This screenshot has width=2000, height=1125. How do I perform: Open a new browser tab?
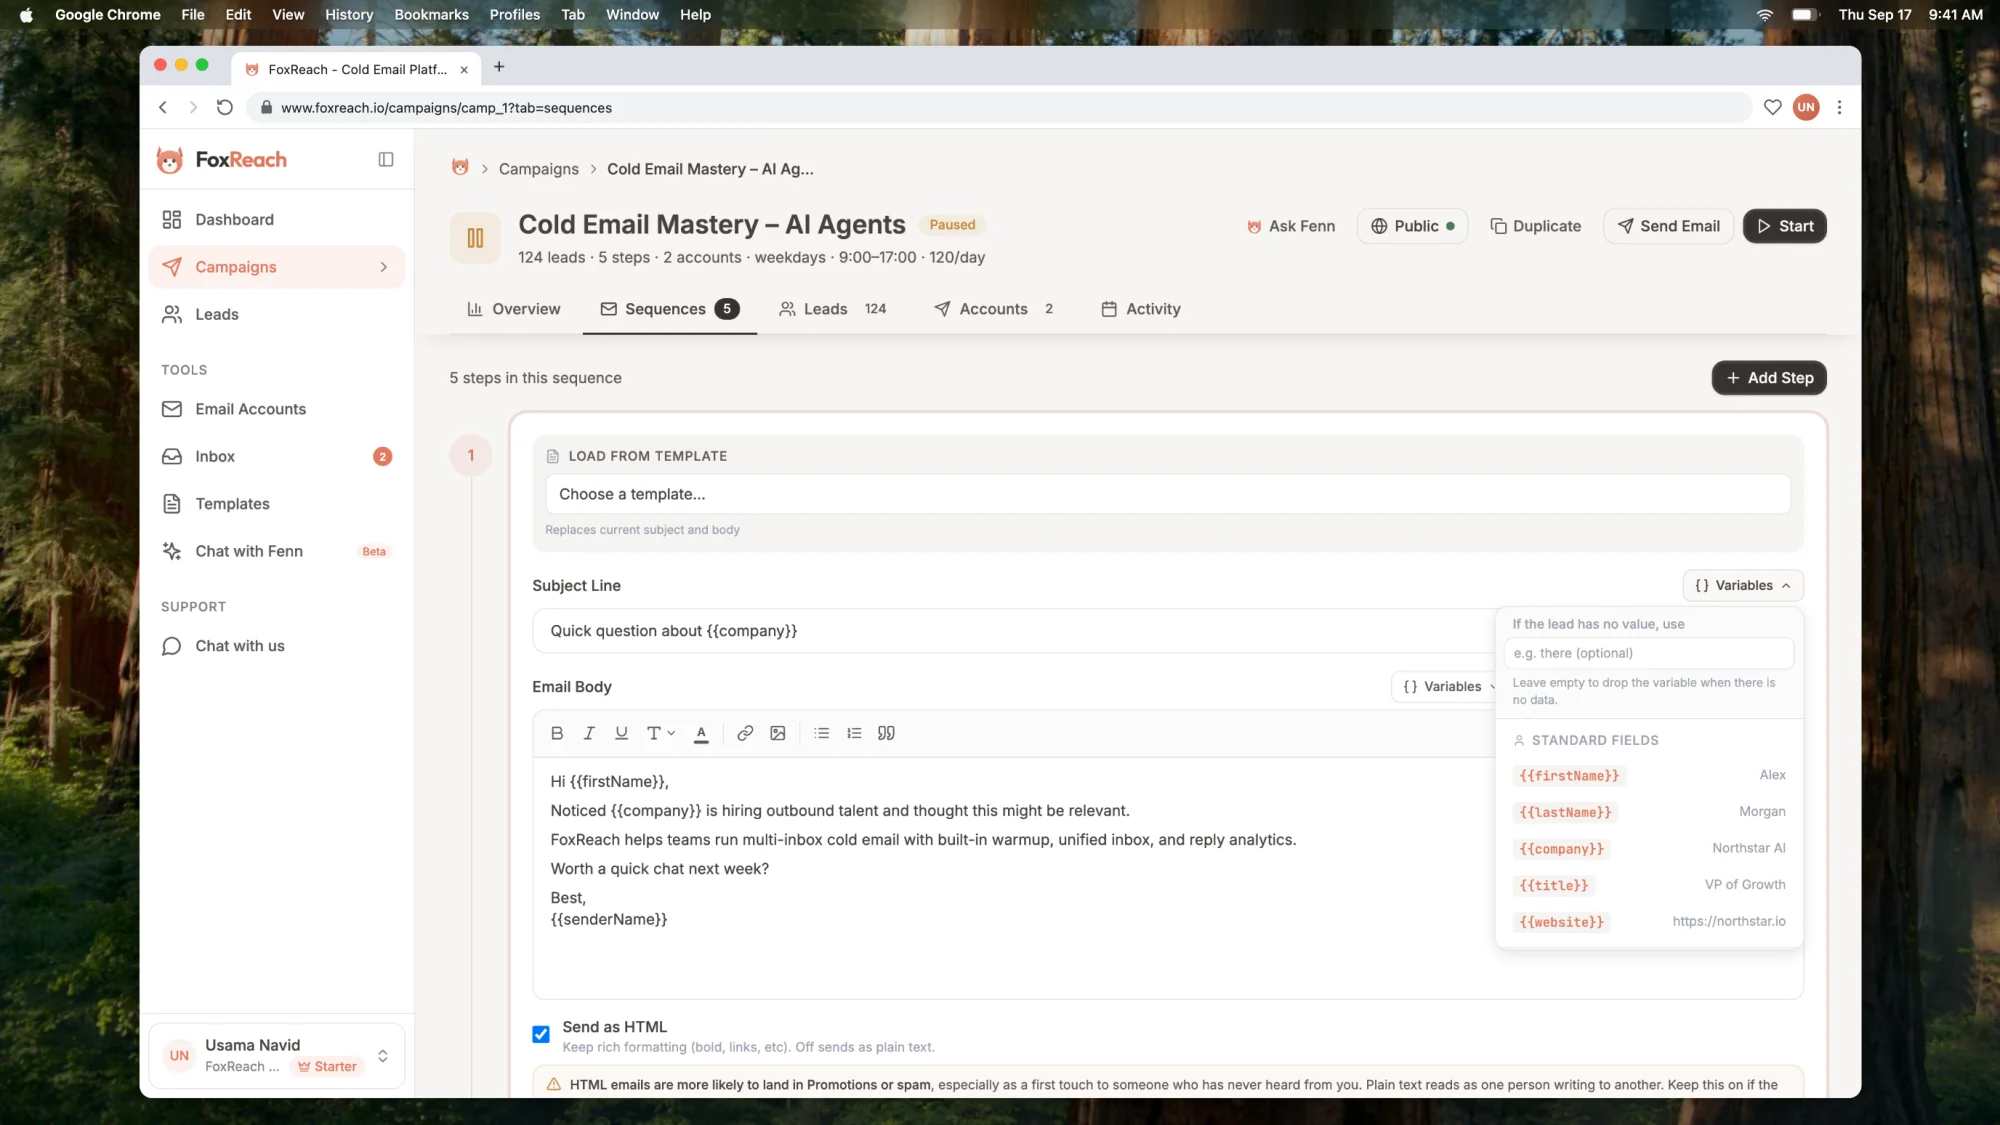click(499, 67)
